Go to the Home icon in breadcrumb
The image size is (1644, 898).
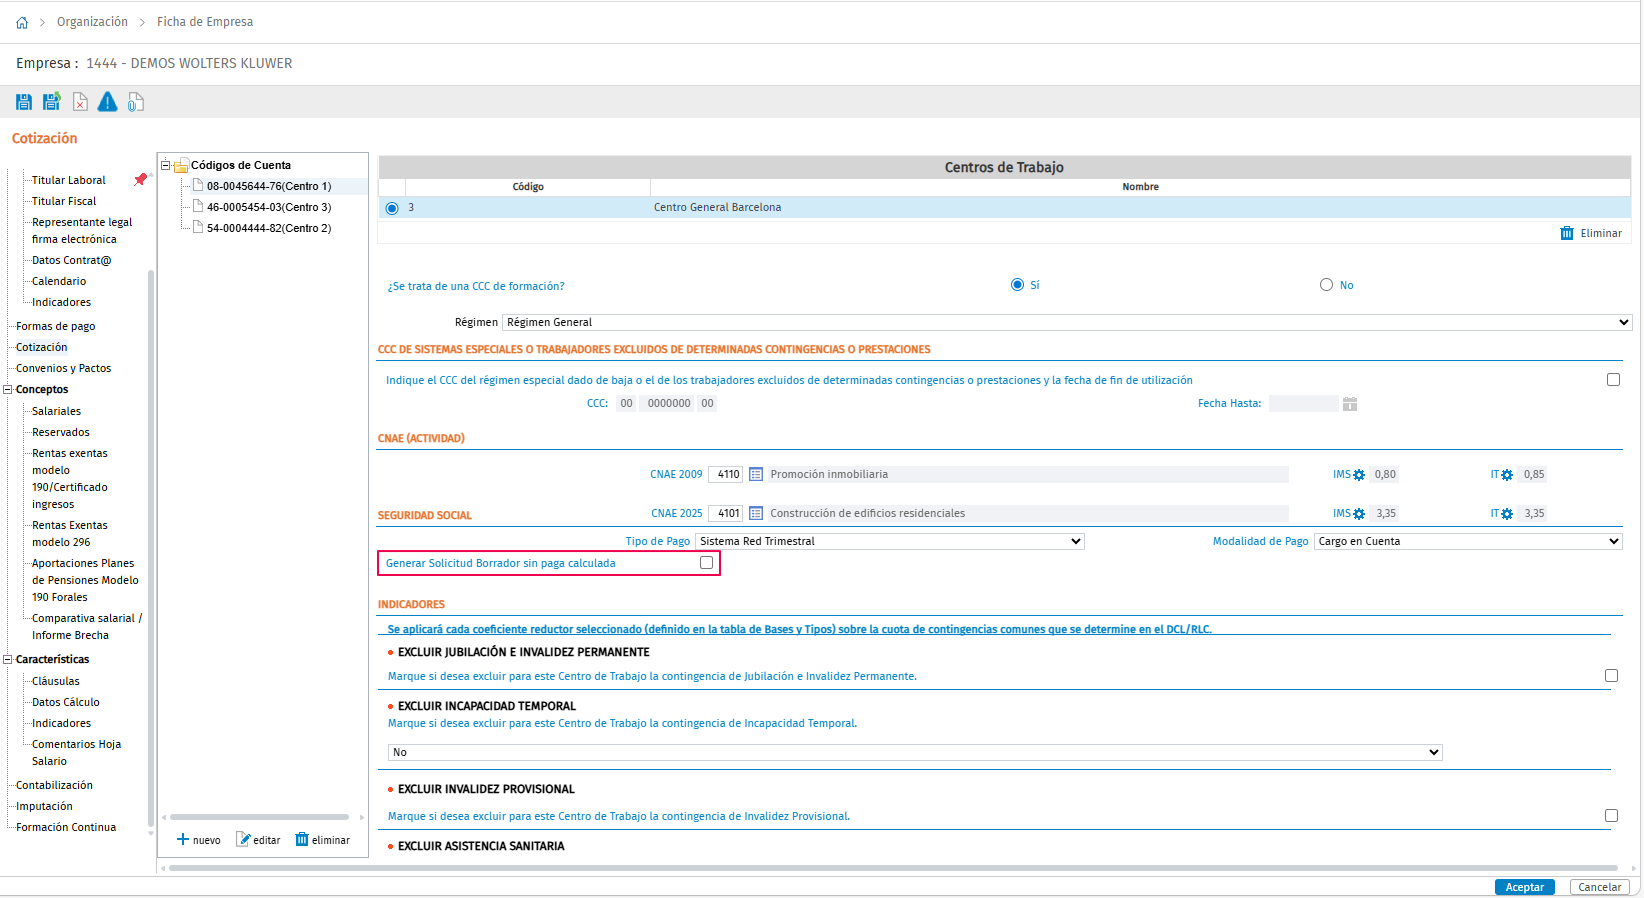pos(22,22)
